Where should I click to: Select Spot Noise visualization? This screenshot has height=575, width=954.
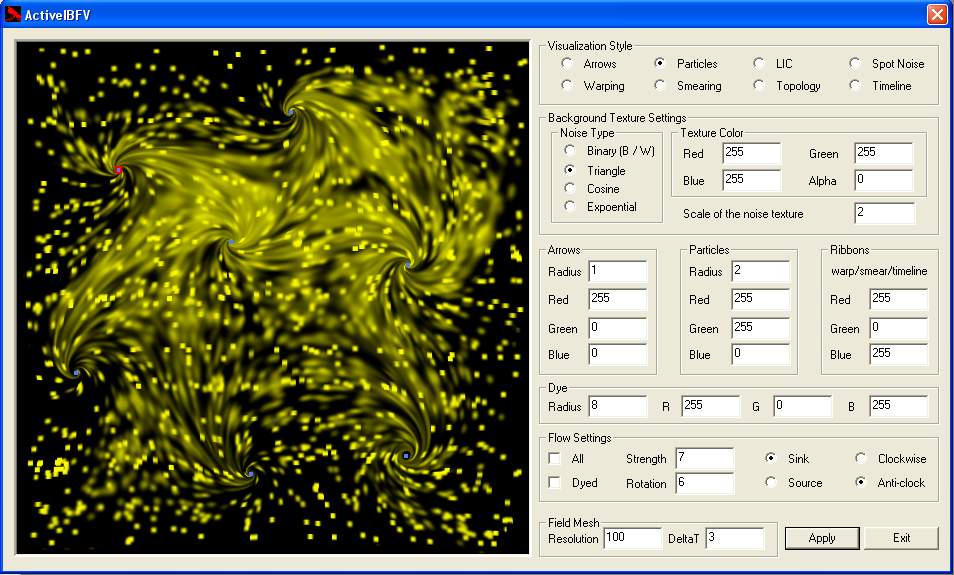click(855, 64)
